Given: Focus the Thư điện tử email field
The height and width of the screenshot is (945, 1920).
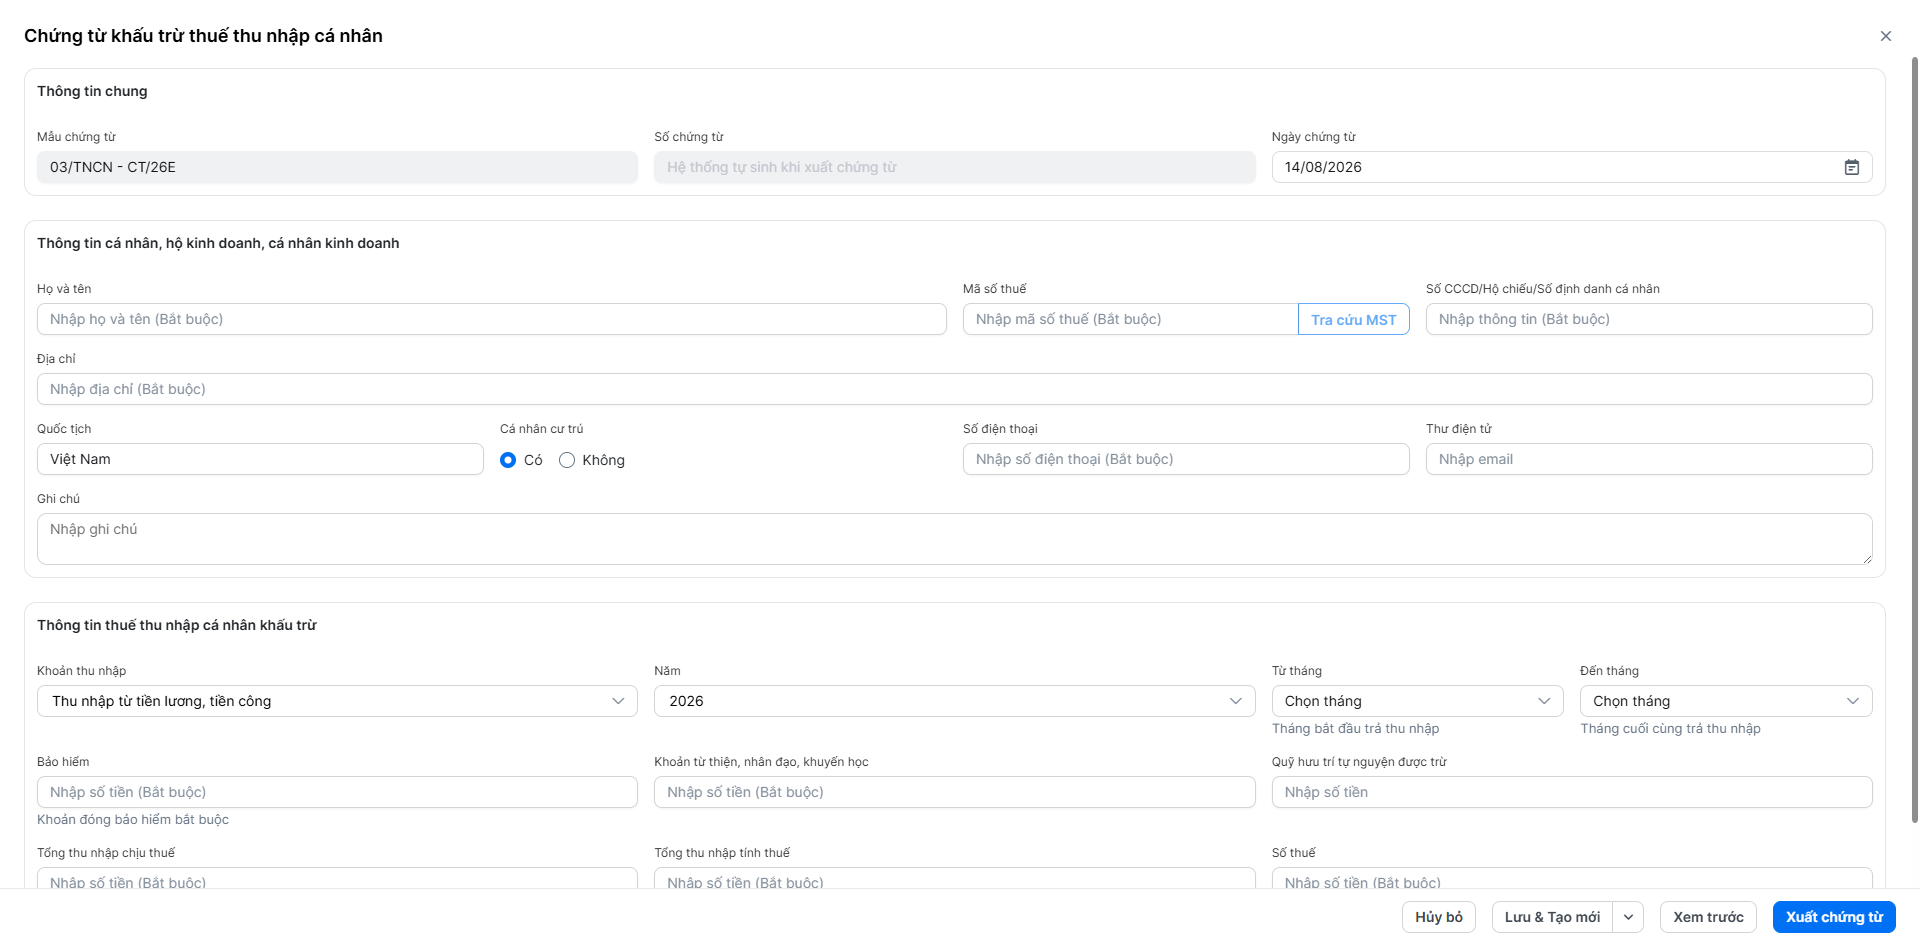Looking at the screenshot, I should (x=1649, y=459).
